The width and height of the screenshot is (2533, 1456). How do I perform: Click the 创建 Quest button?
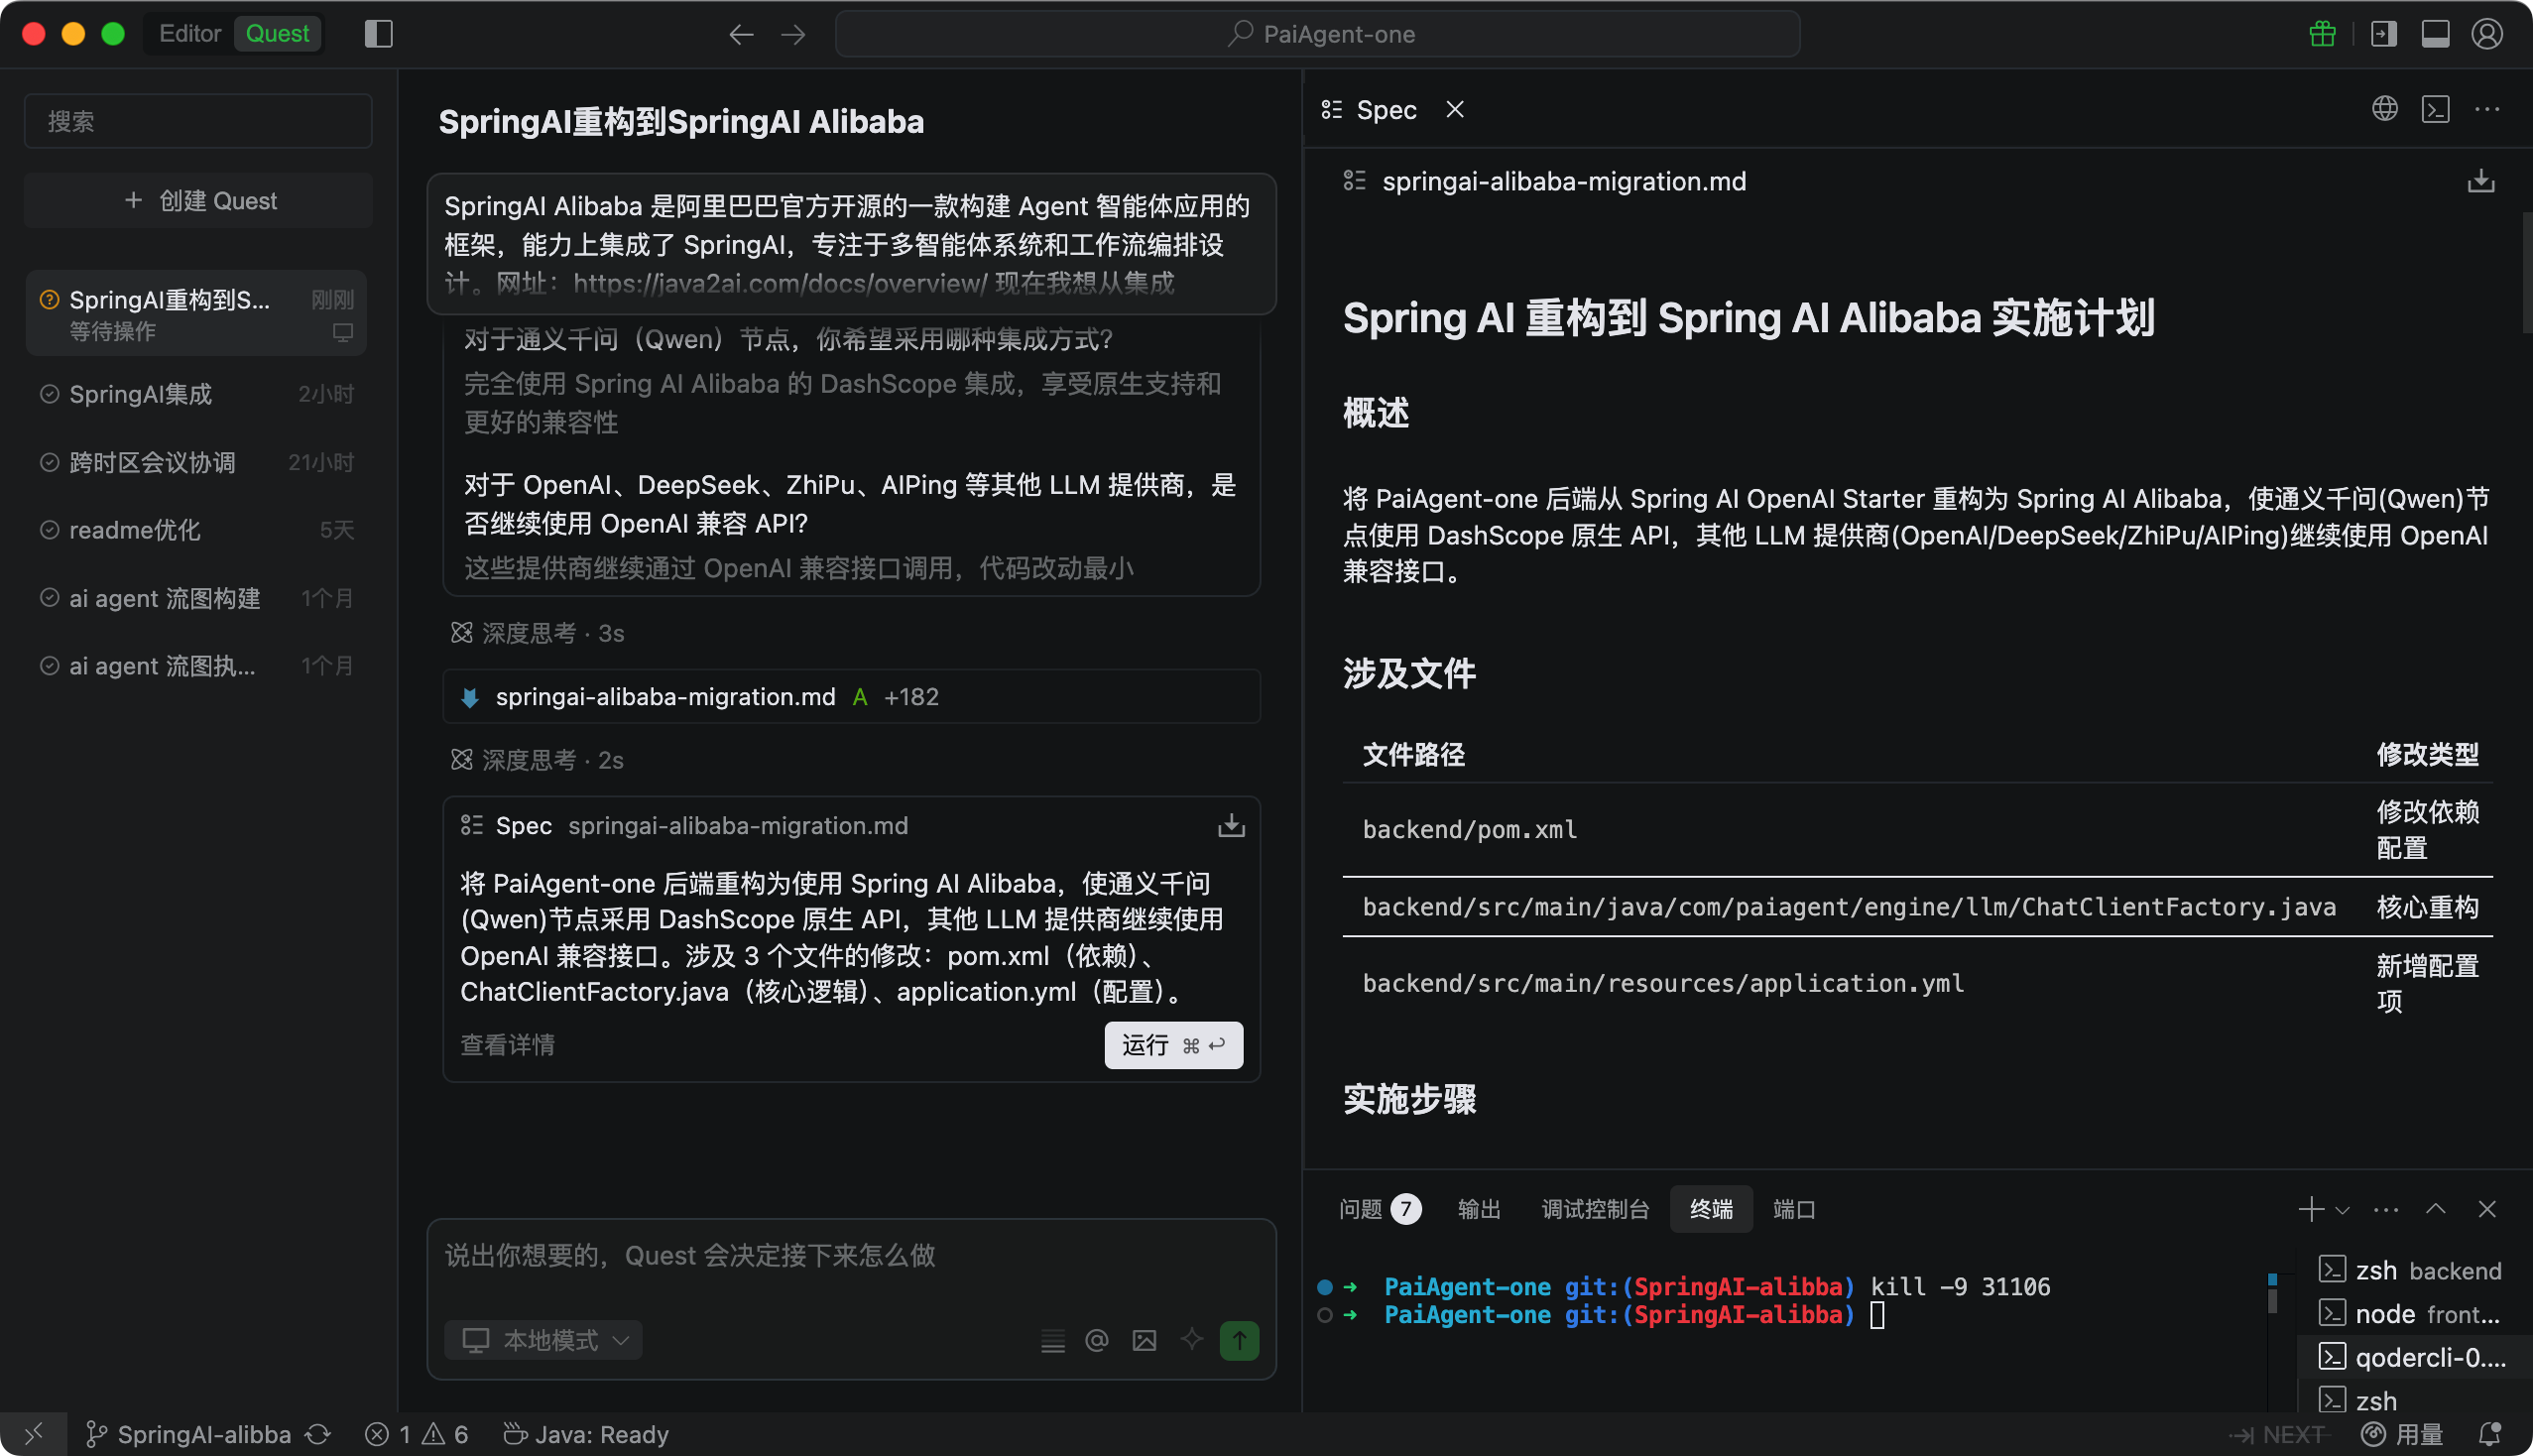(199, 201)
